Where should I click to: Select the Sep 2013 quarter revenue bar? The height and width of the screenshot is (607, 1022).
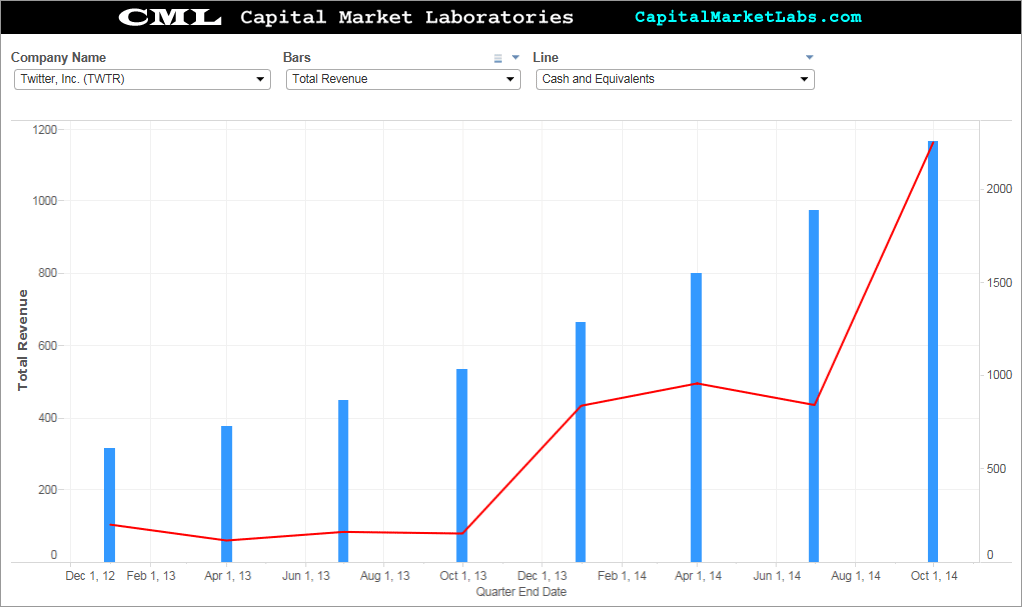[461, 466]
